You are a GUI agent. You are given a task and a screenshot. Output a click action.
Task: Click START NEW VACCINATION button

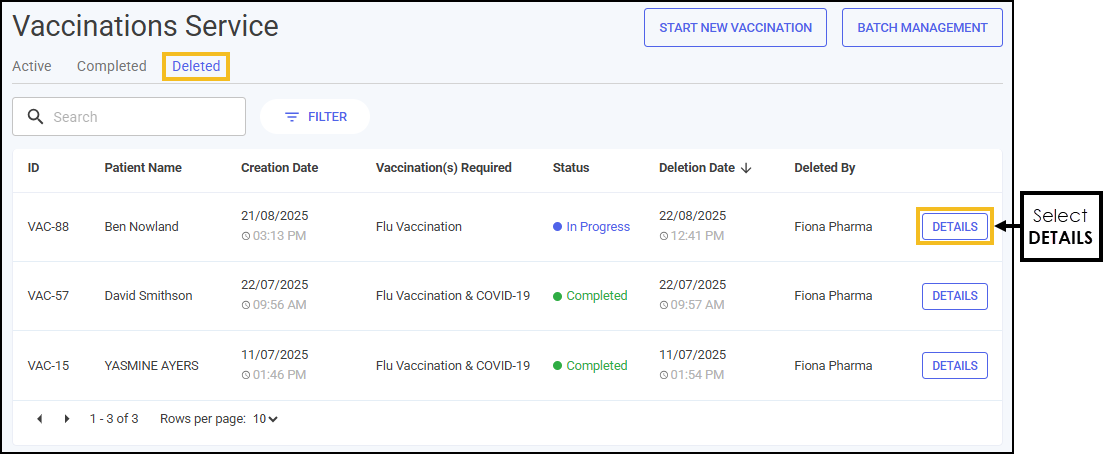[736, 28]
